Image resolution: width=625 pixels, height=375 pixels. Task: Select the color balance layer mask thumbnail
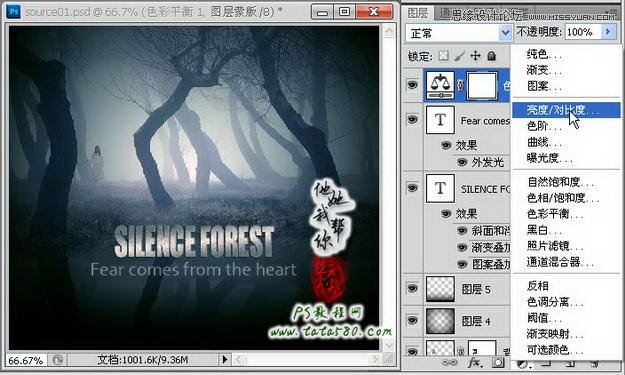pyautogui.click(x=482, y=85)
